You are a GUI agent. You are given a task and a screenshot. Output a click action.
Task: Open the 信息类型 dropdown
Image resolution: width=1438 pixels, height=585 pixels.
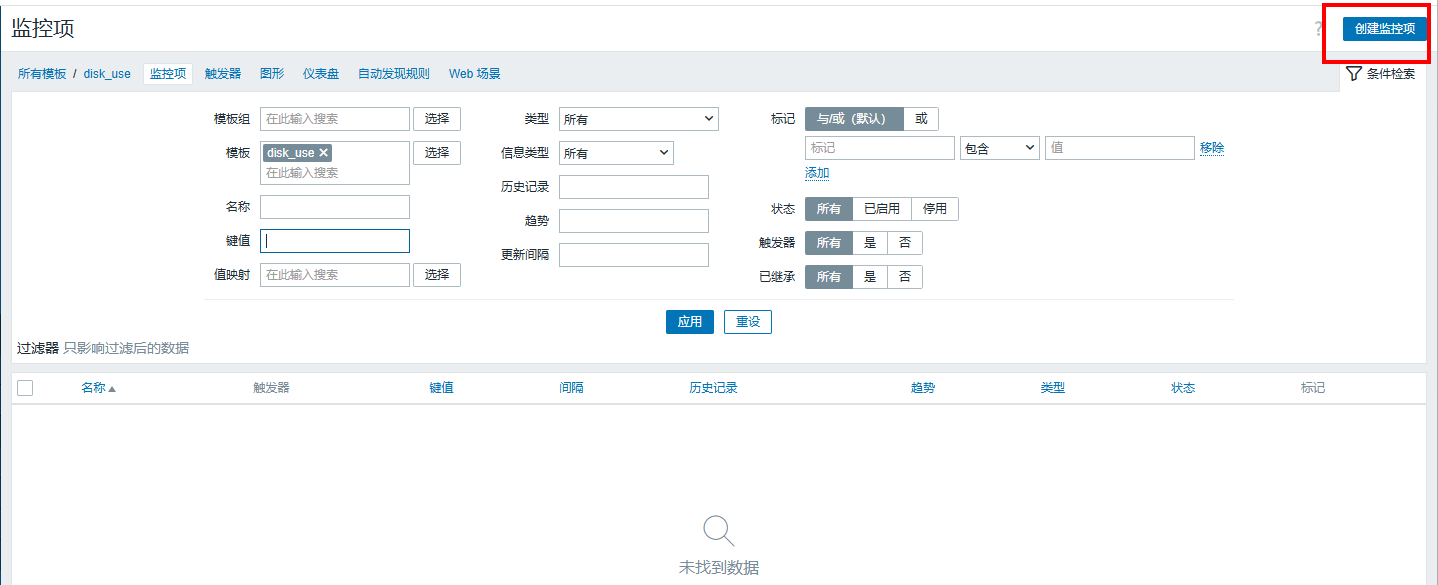(616, 153)
